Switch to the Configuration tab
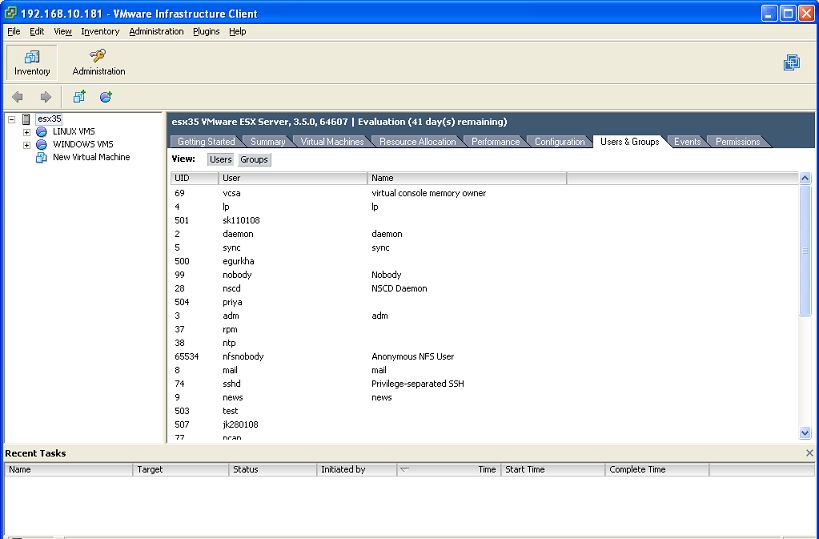819x539 pixels. tap(559, 142)
